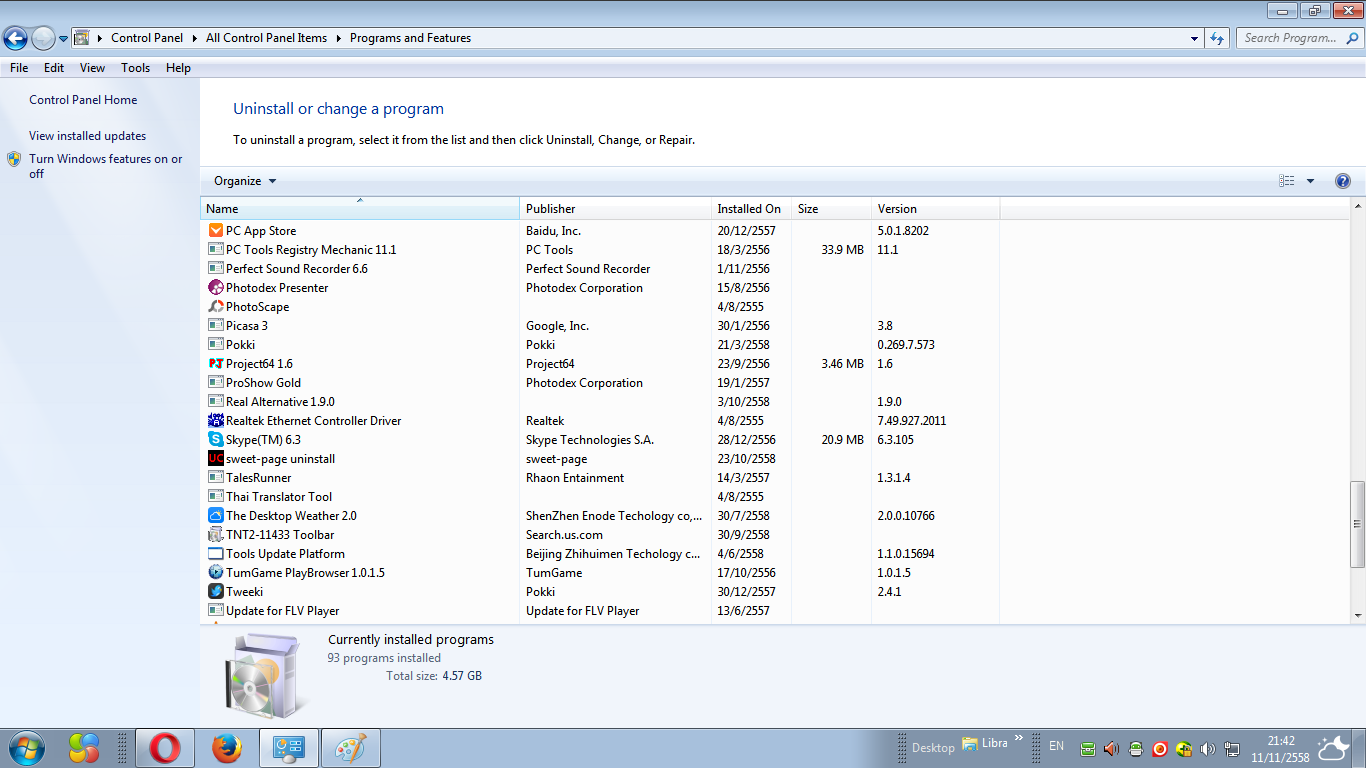
Task: Click the PC App Store program icon
Action: click(x=215, y=231)
